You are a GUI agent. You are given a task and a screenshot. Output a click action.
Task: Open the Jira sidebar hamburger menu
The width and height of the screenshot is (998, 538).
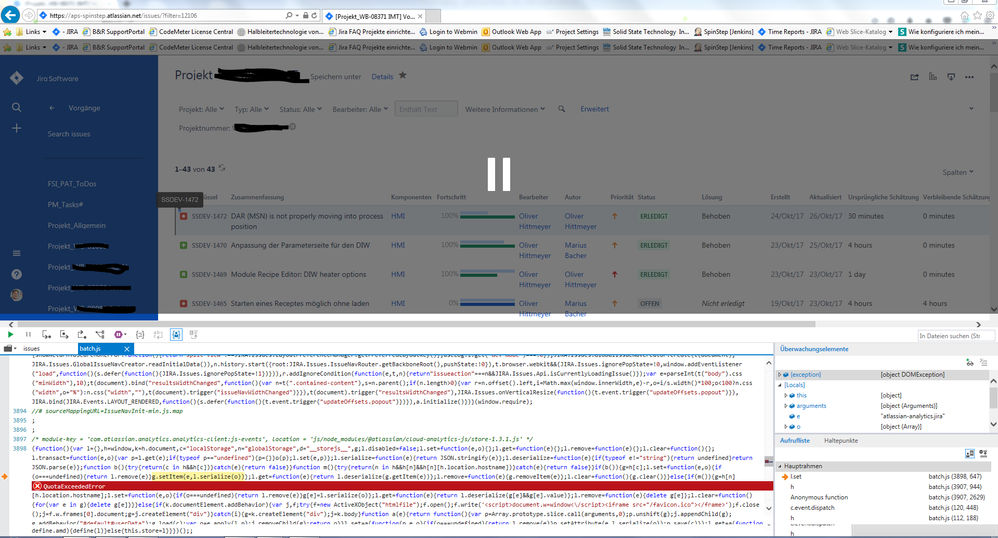pos(17,253)
